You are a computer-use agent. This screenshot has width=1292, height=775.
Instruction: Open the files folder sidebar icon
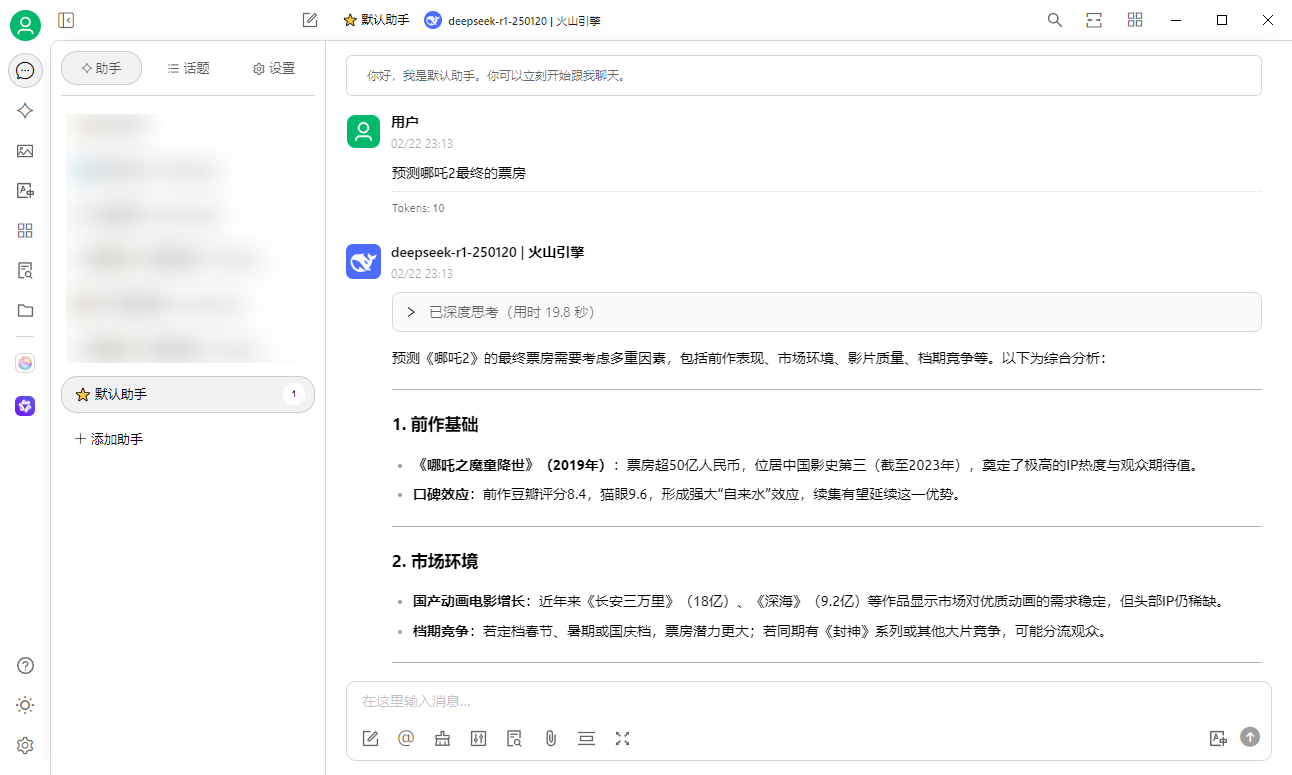click(x=25, y=310)
